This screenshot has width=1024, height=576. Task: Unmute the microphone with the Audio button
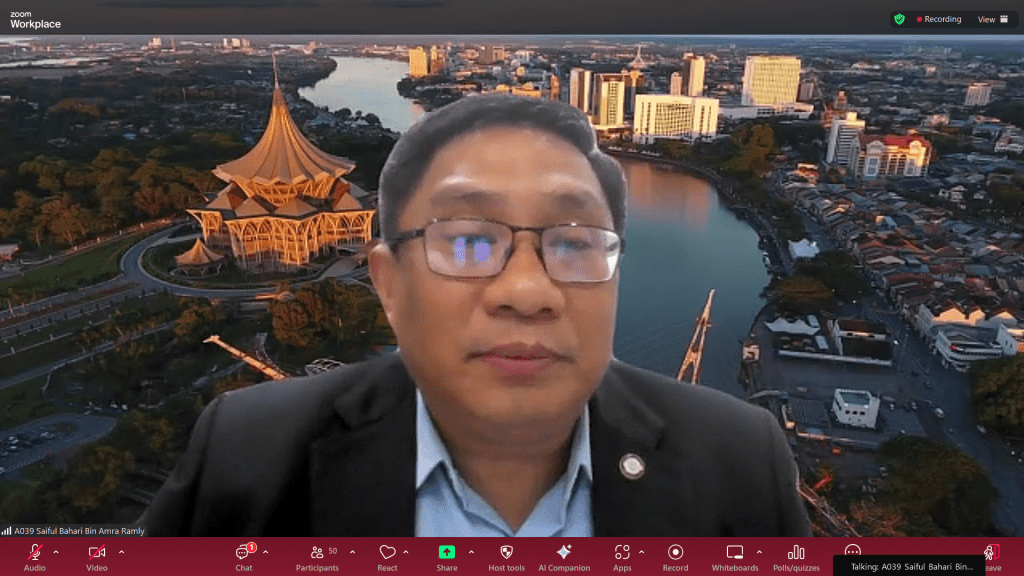(x=35, y=555)
